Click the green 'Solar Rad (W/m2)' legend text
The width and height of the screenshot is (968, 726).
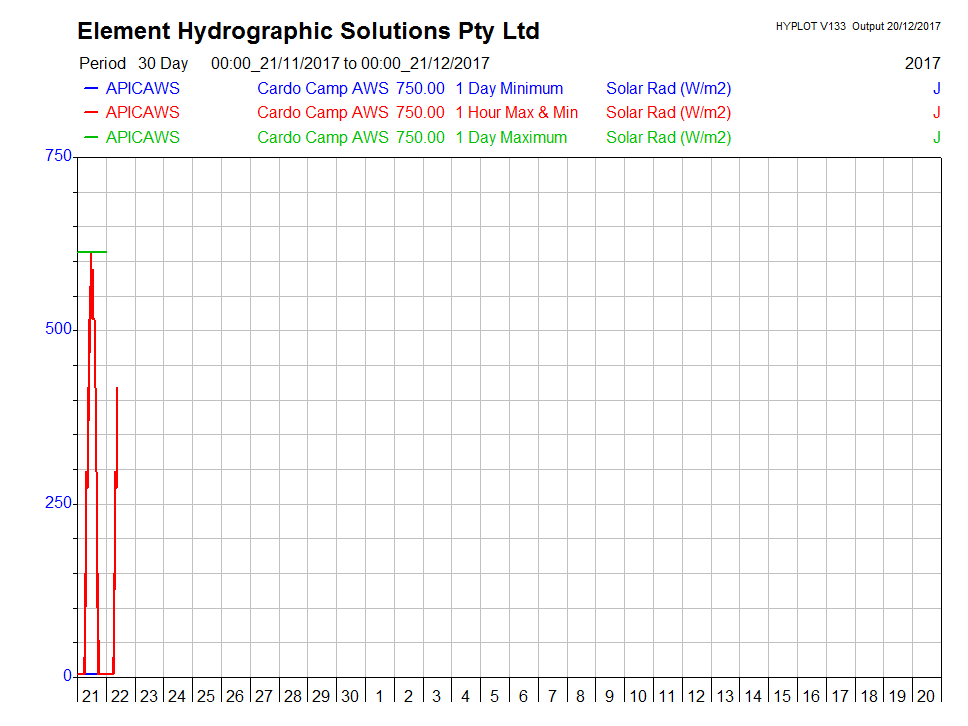(x=668, y=138)
